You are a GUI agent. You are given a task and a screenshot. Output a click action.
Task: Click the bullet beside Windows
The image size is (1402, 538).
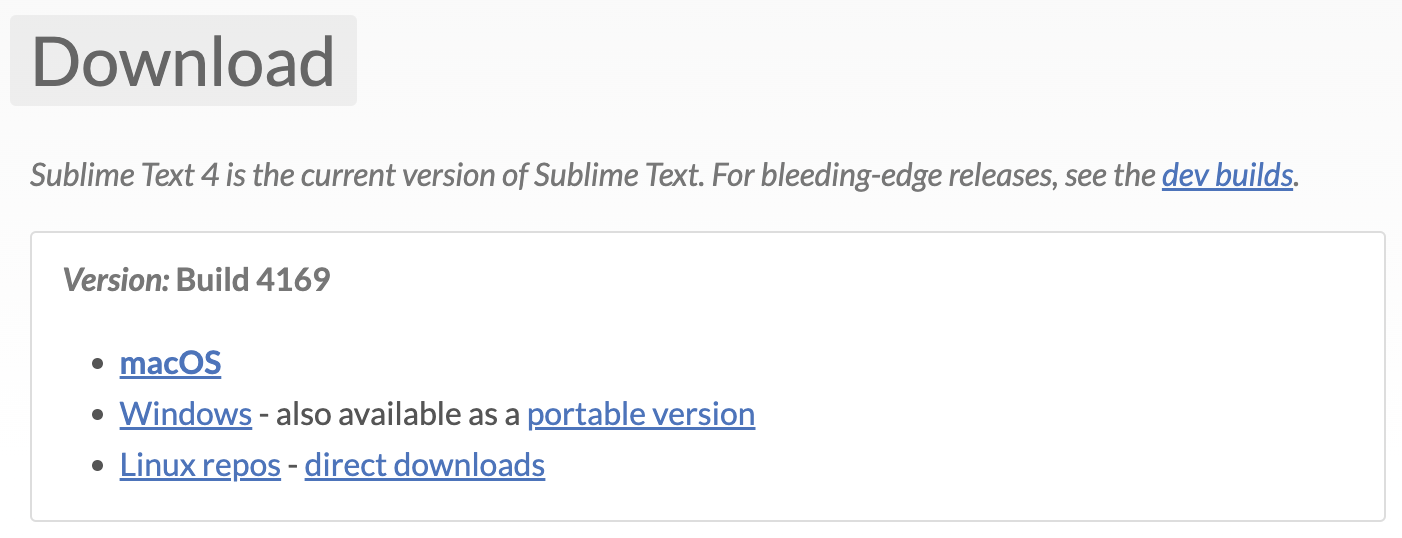98,415
